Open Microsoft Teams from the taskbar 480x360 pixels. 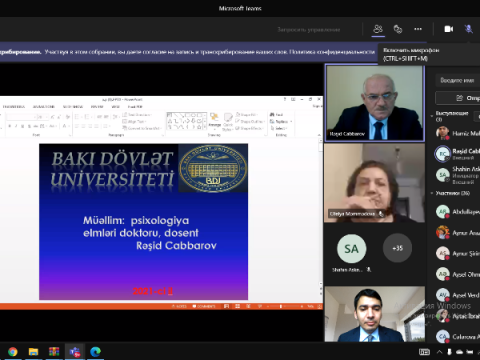pos(75,352)
